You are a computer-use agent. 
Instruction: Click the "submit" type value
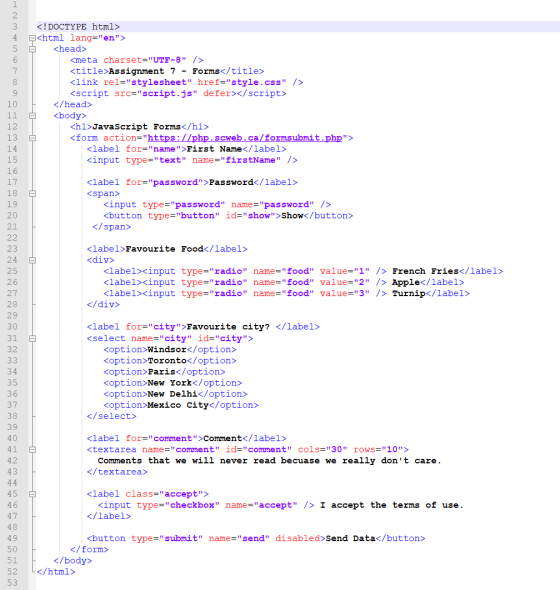181,538
